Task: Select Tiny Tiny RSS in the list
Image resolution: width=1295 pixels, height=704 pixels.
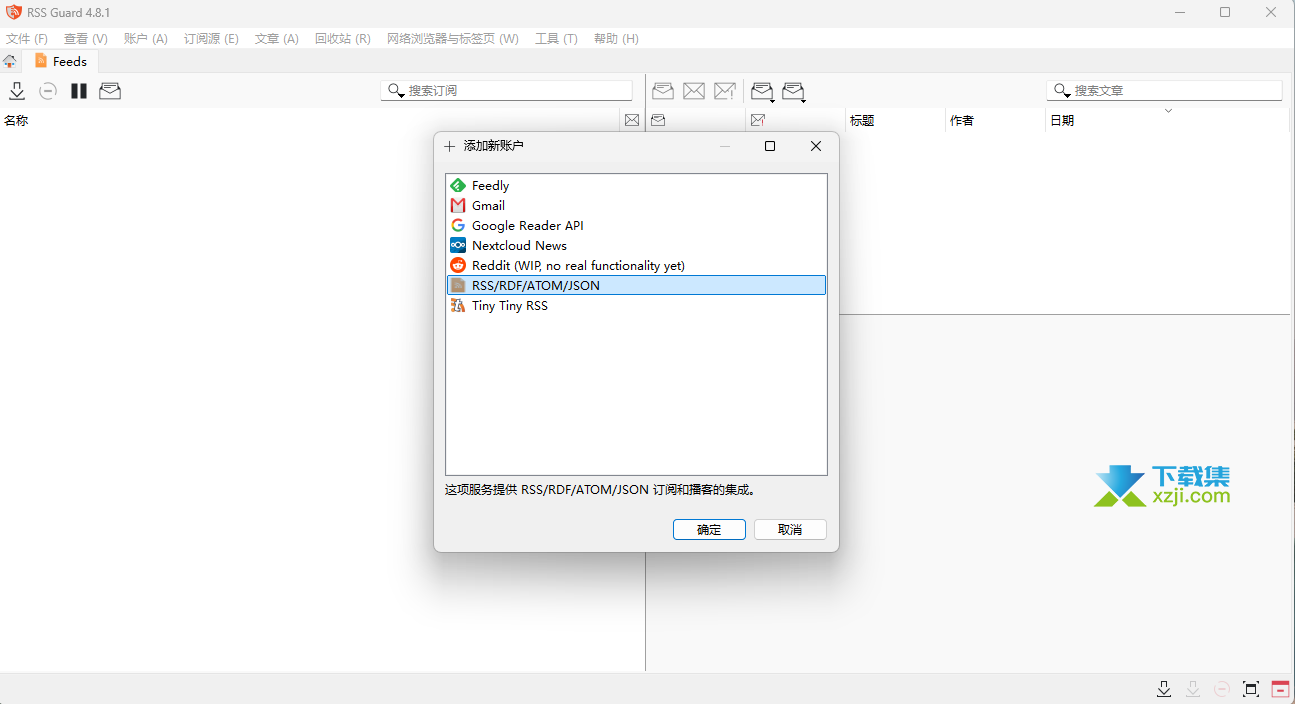Action: point(636,306)
